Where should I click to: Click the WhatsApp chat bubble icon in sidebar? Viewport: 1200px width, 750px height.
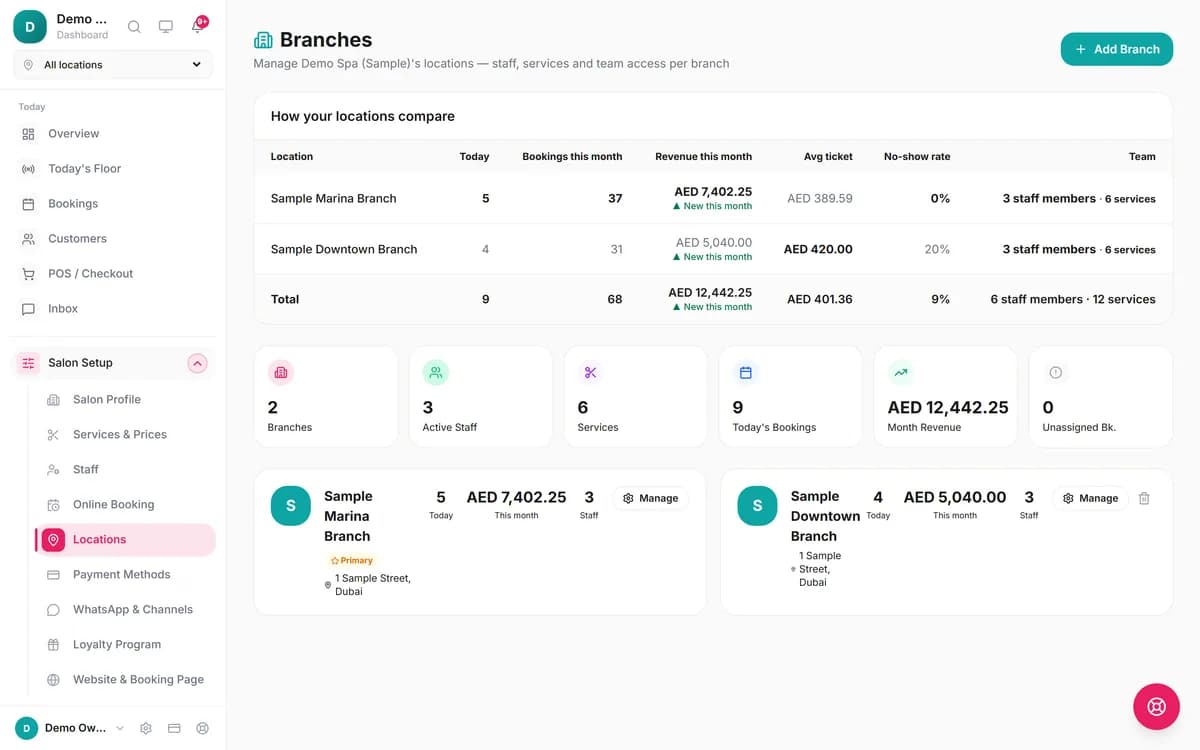coord(53,610)
